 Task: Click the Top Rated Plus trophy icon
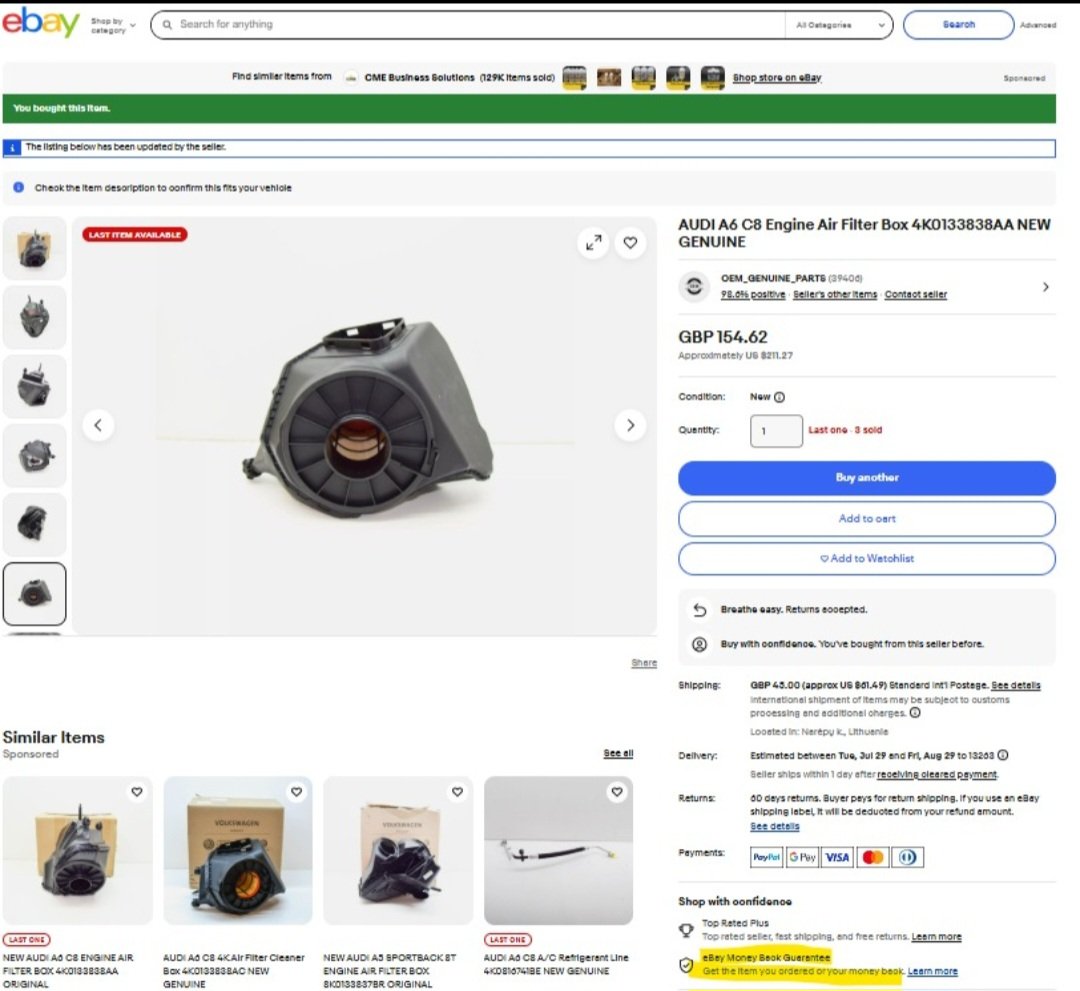(686, 930)
